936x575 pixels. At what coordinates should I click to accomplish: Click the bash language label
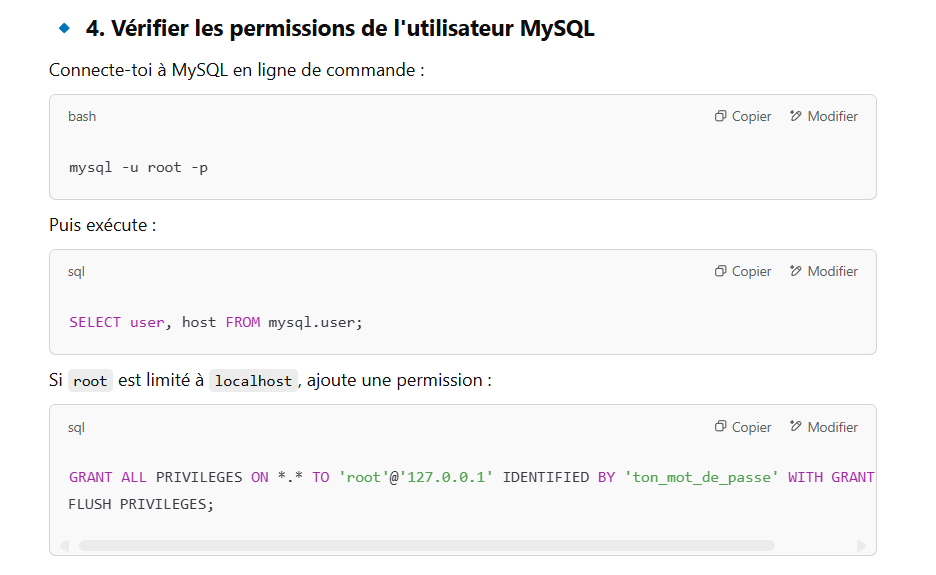point(82,116)
